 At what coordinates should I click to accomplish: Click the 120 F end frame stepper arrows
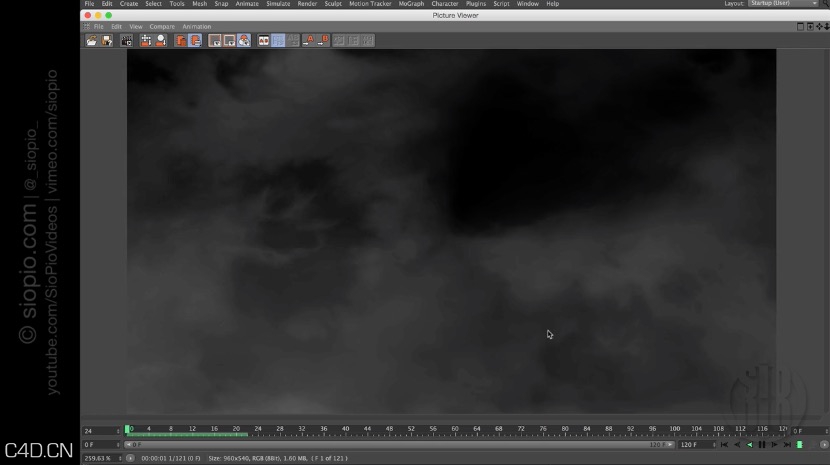(714, 445)
